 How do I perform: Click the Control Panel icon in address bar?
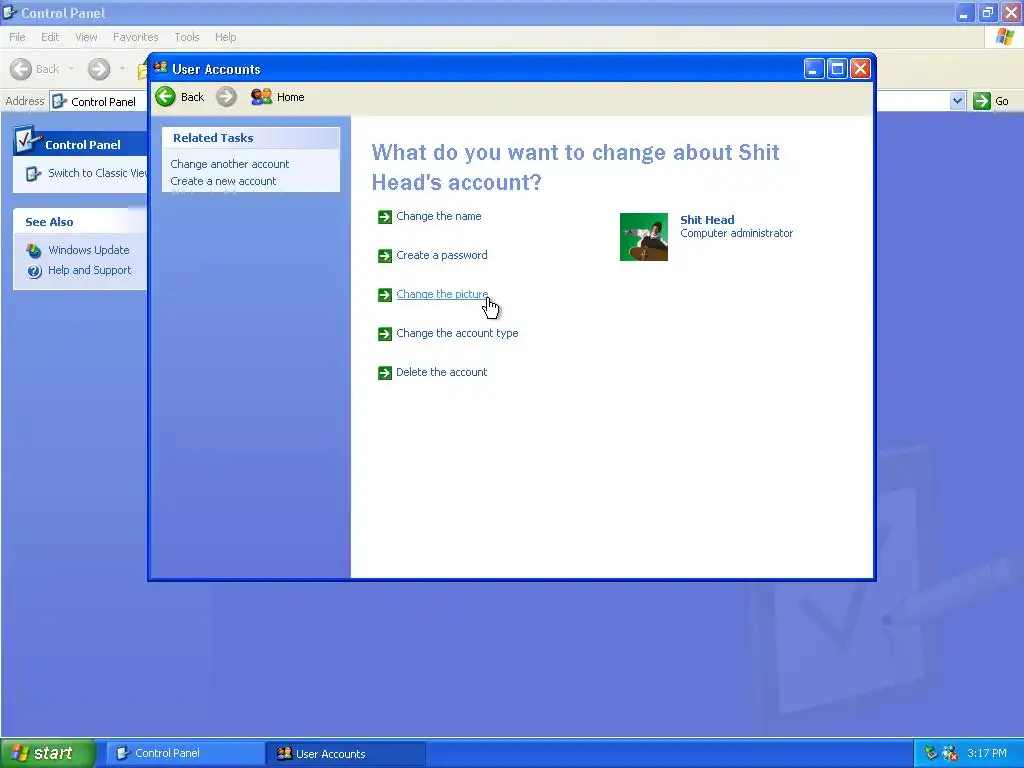[59, 101]
